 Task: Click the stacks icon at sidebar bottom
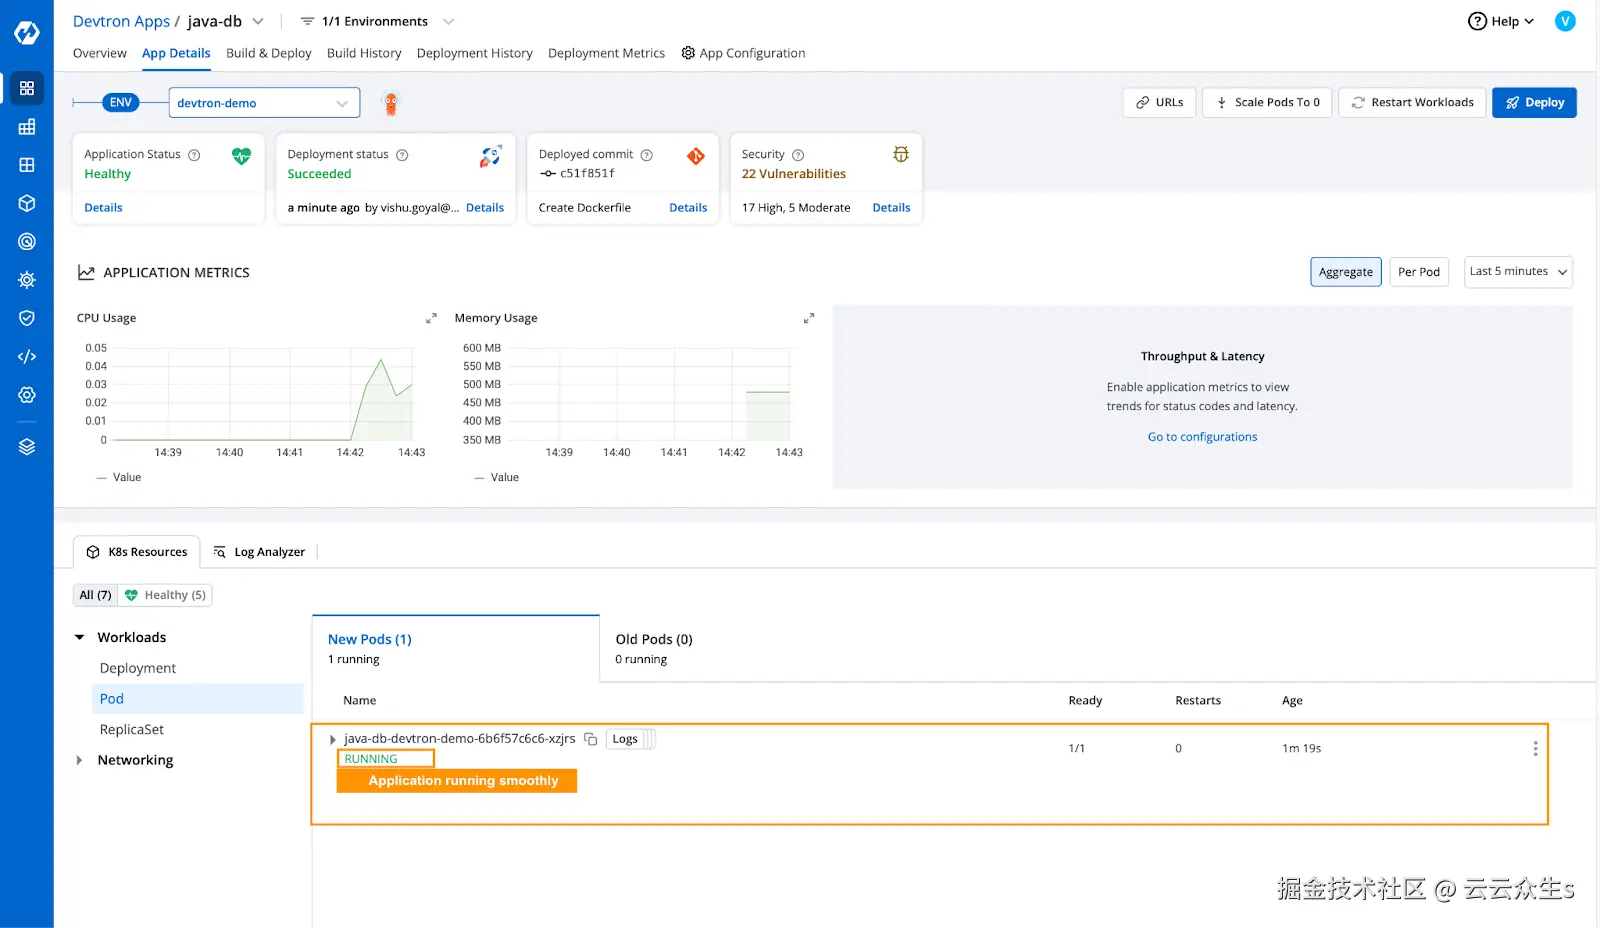26,446
